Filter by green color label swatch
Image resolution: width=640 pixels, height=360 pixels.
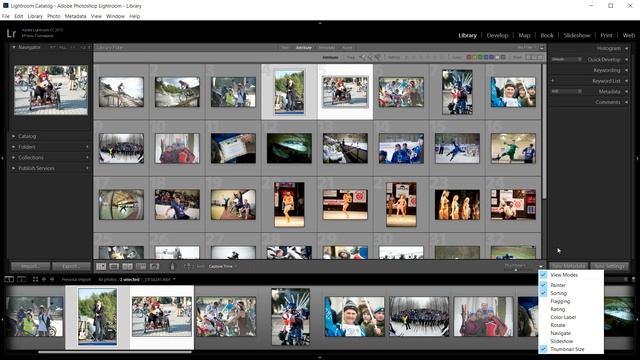[x=480, y=58]
